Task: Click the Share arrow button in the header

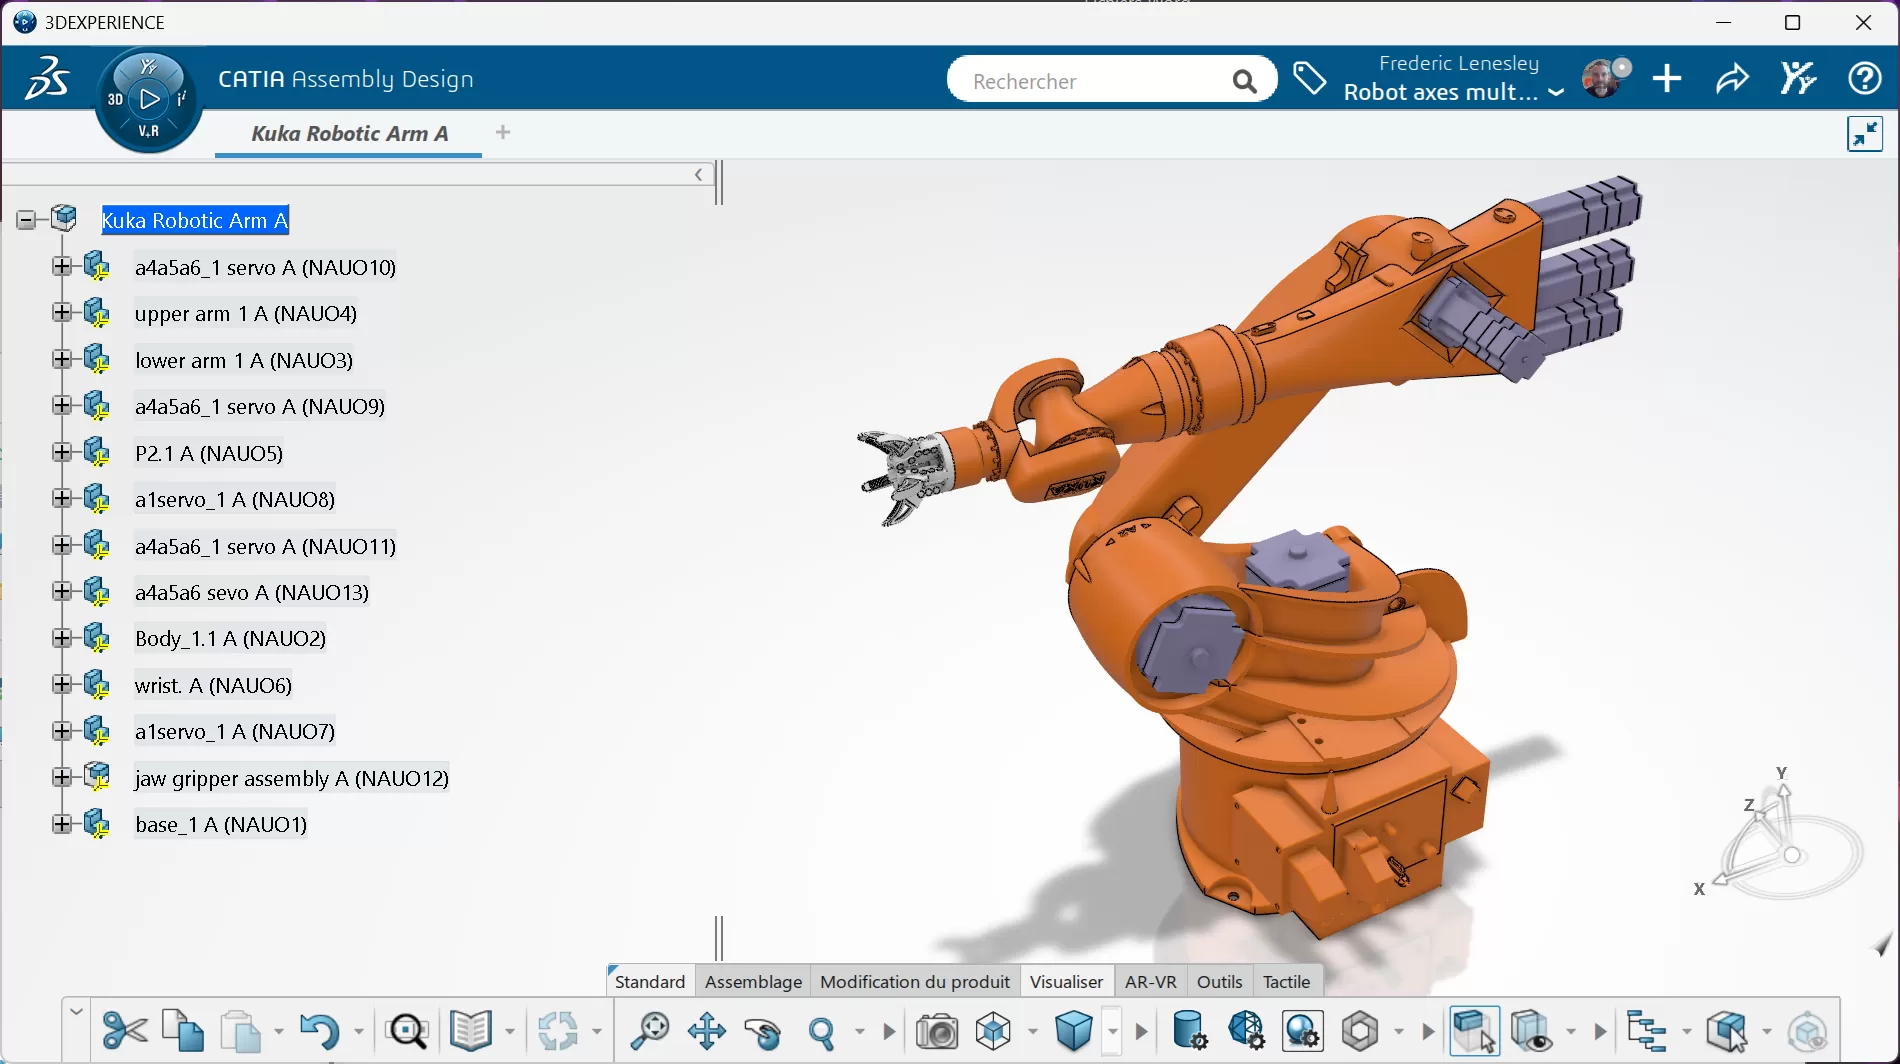Action: click(x=1733, y=78)
